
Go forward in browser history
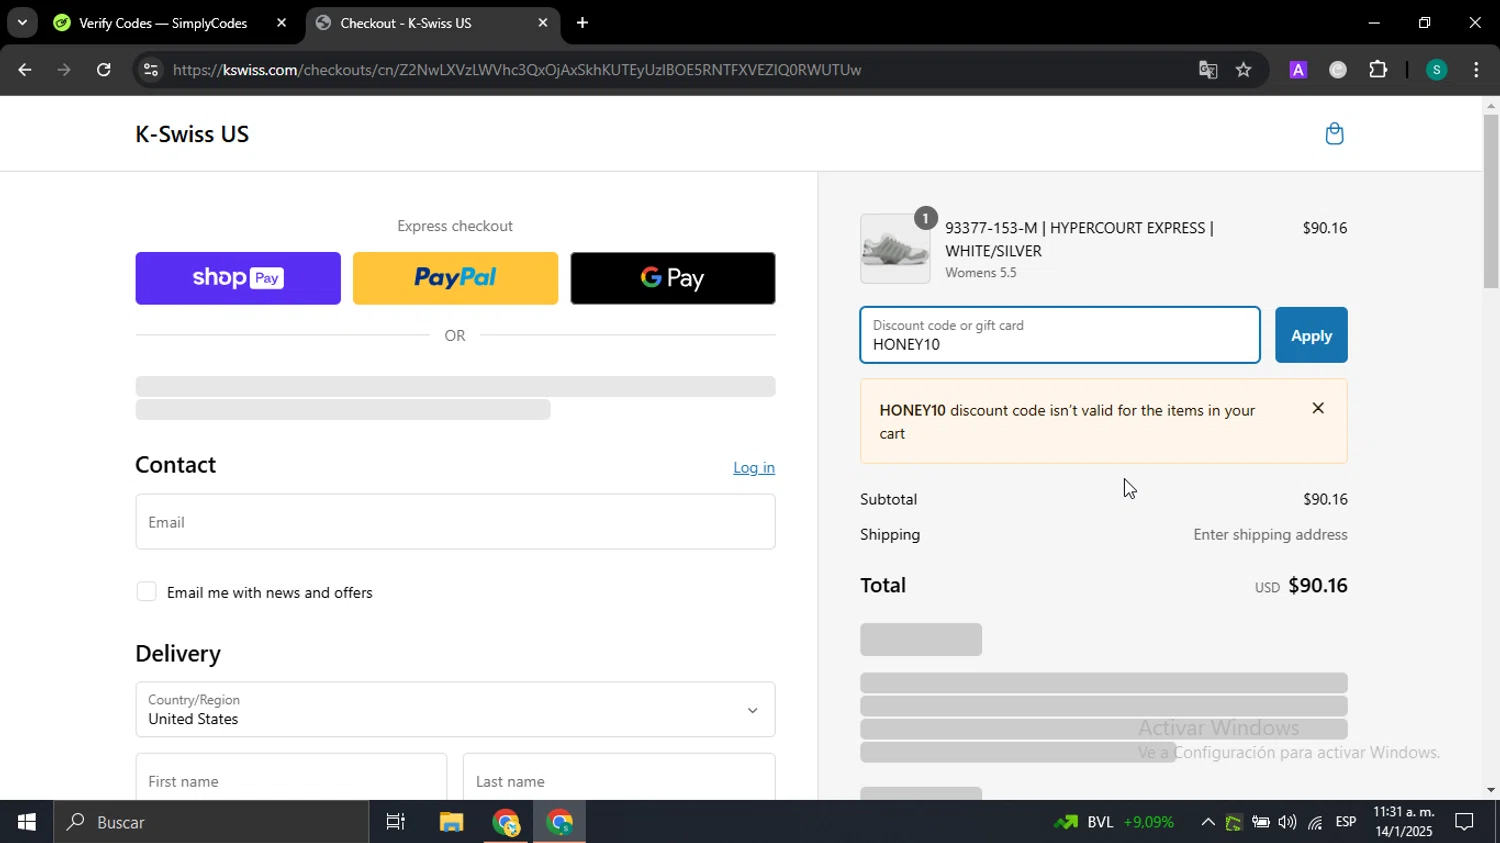pos(64,70)
